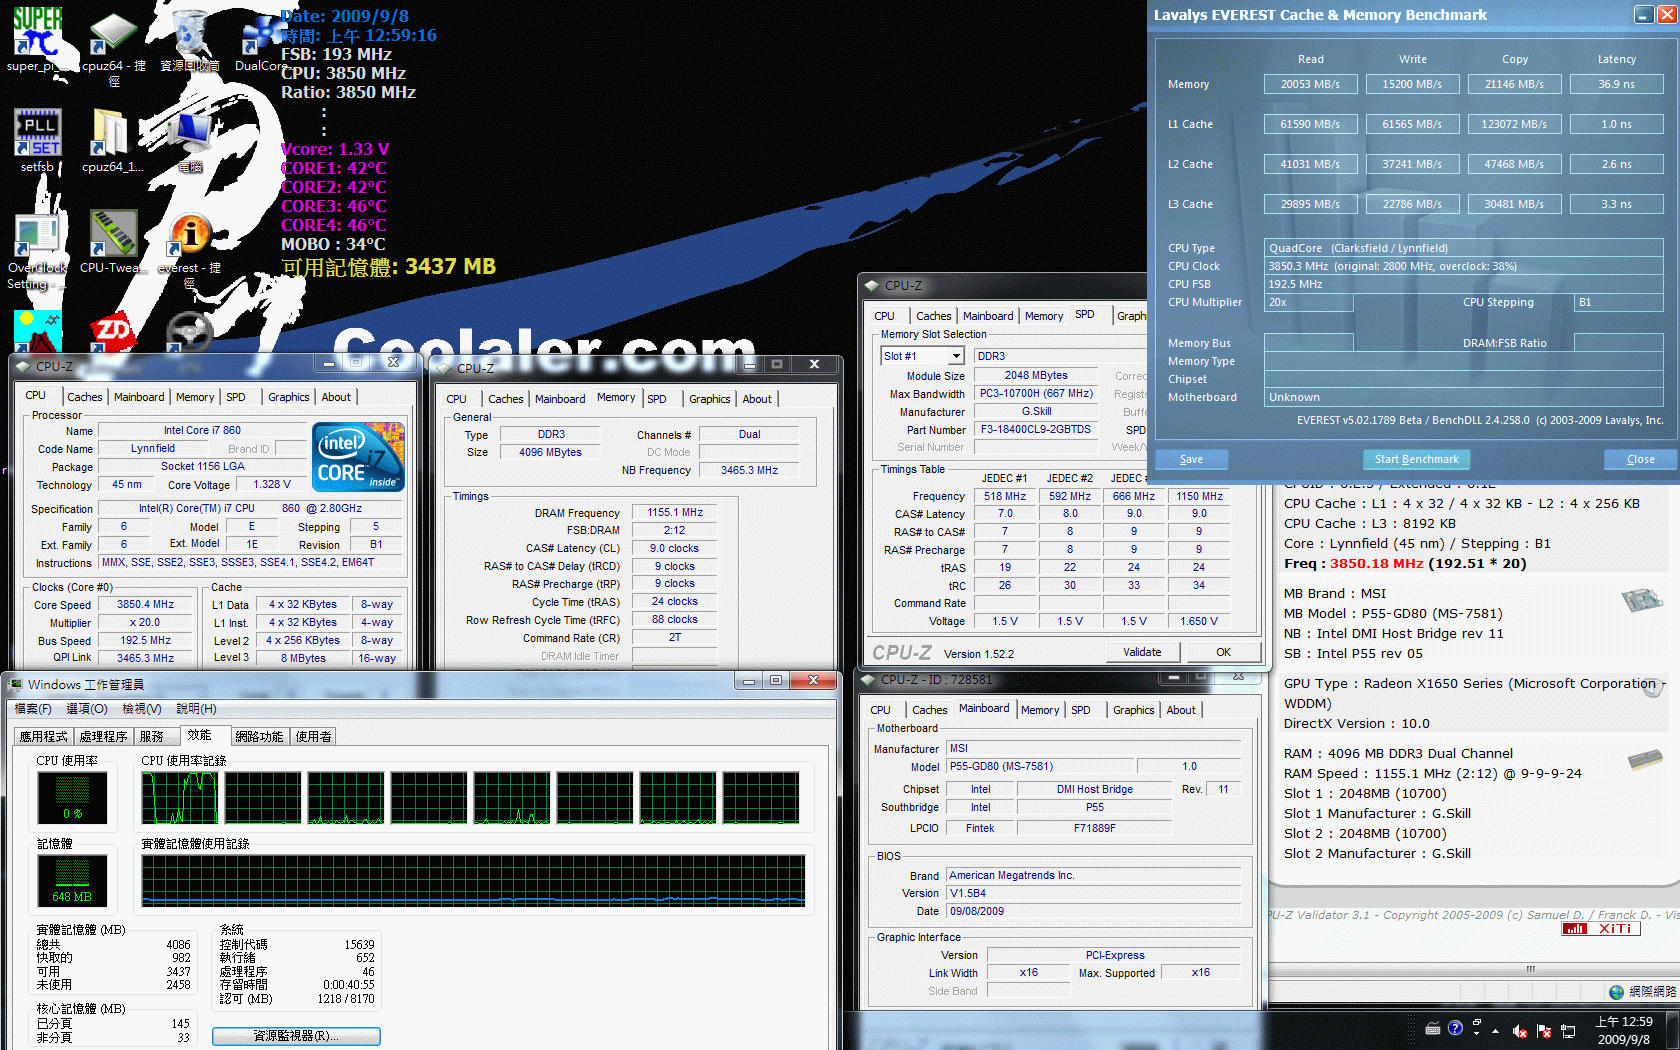Select the Part Number field F3-18400CL9-2GBTDS

point(1036,429)
